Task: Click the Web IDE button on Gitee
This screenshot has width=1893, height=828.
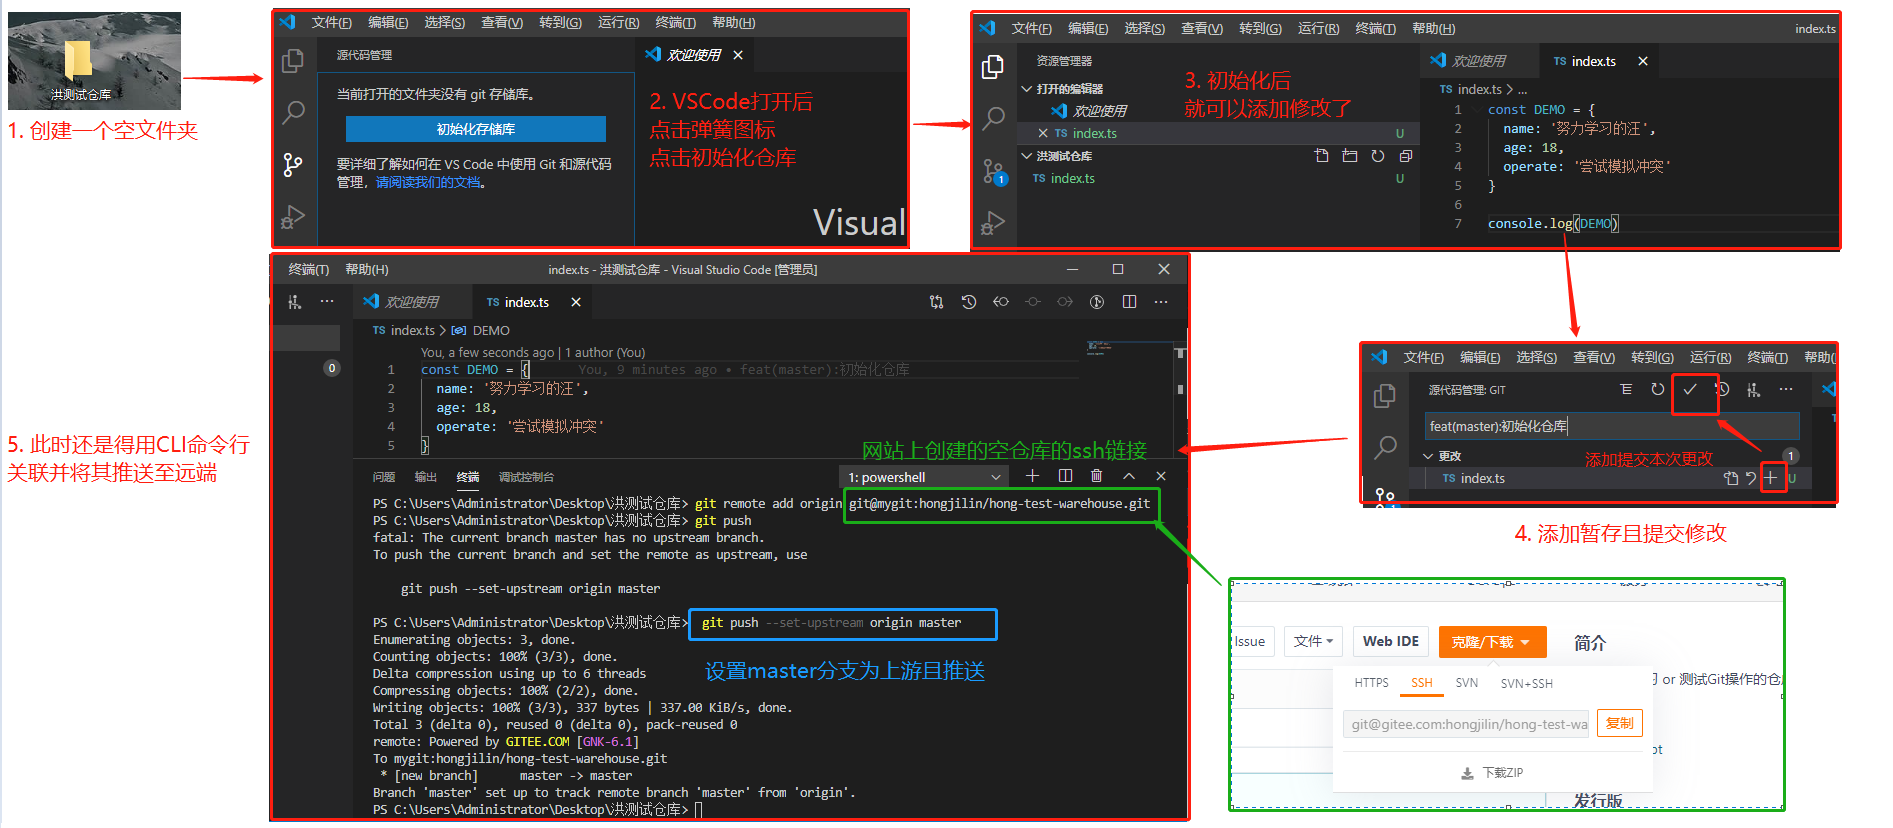Action: tap(1390, 641)
